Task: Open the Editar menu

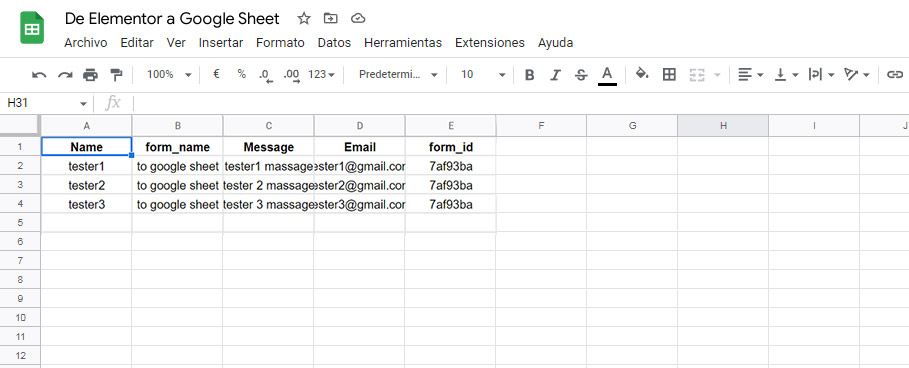Action: tap(137, 43)
